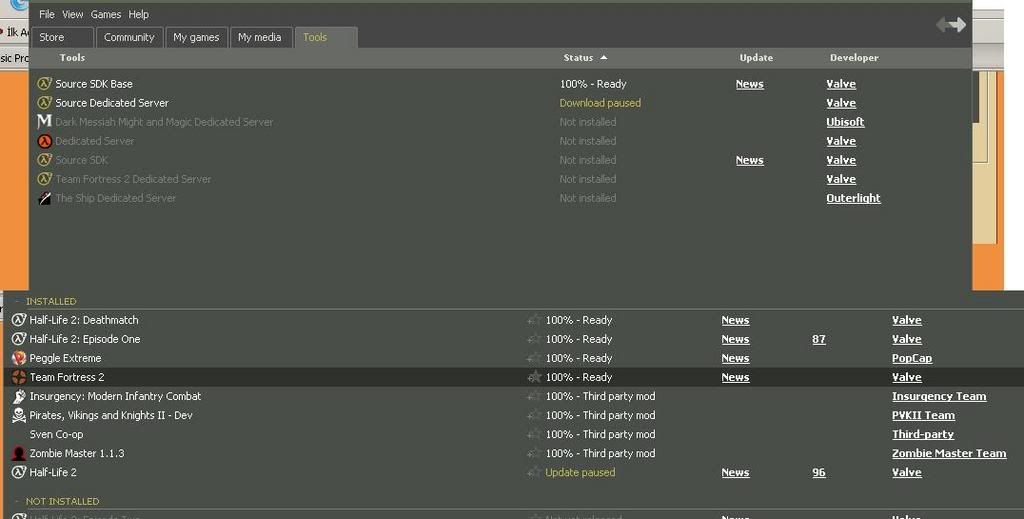This screenshot has width=1024, height=519.
Task: Click The Ship Dedicated Server icon
Action: click(44, 198)
